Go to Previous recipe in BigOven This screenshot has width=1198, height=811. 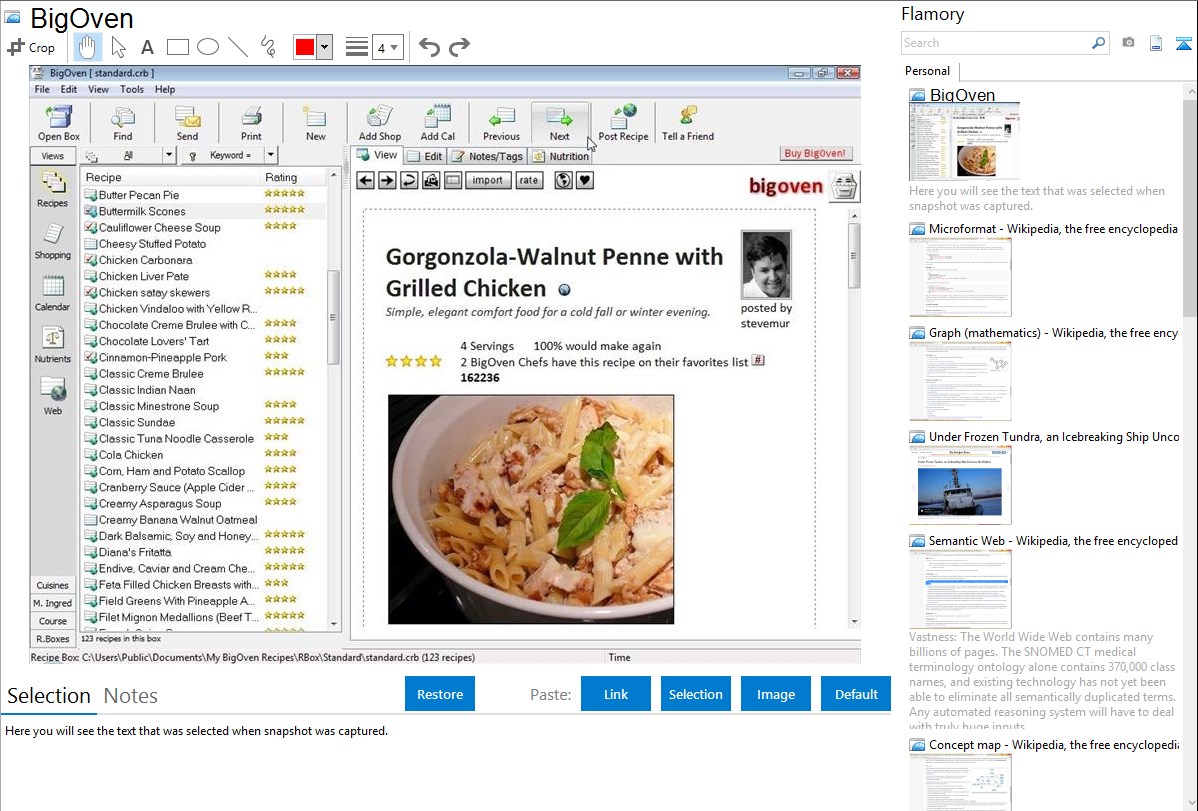501,123
